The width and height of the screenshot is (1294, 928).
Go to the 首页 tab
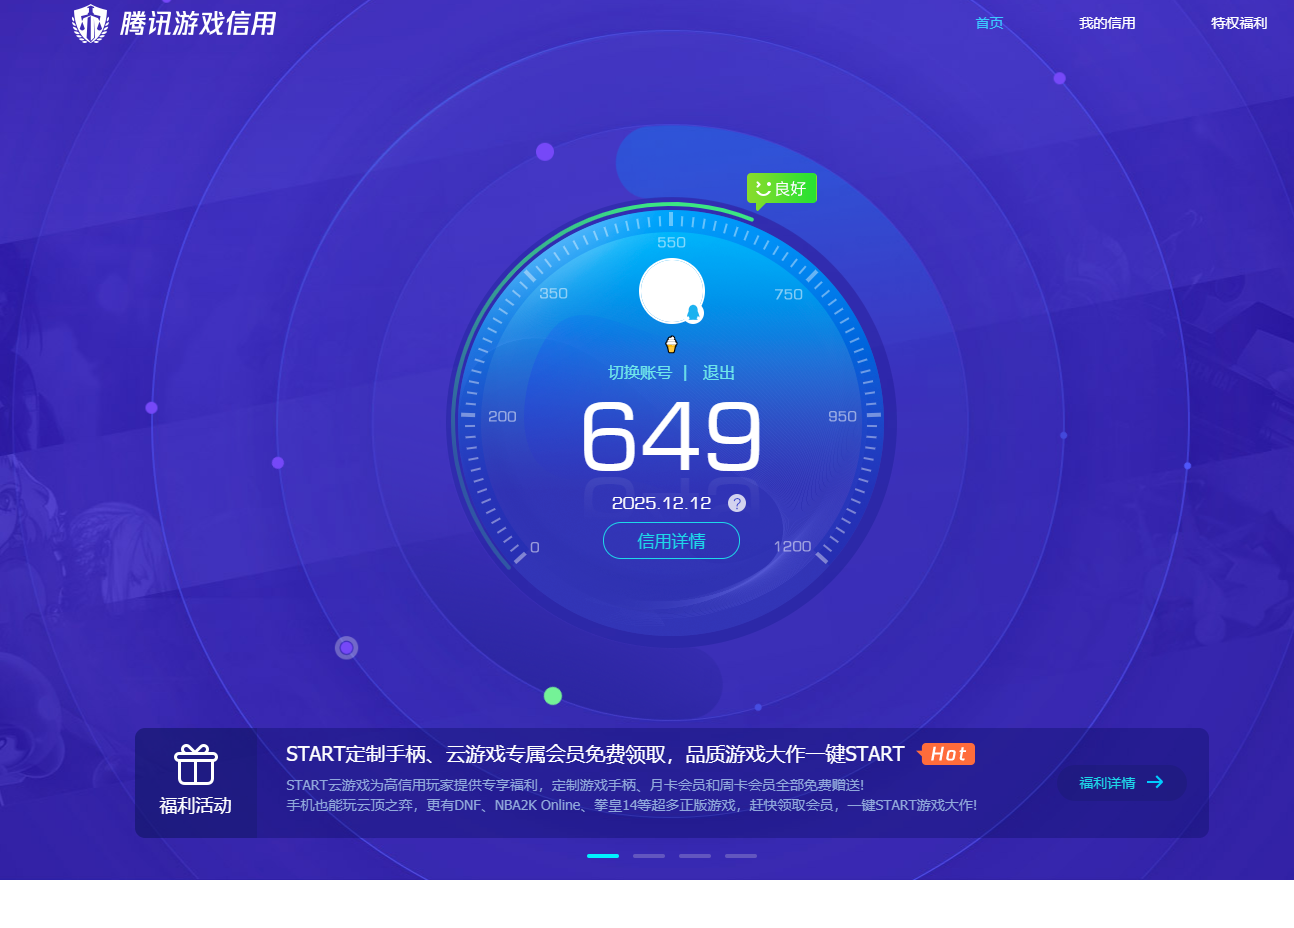point(989,23)
